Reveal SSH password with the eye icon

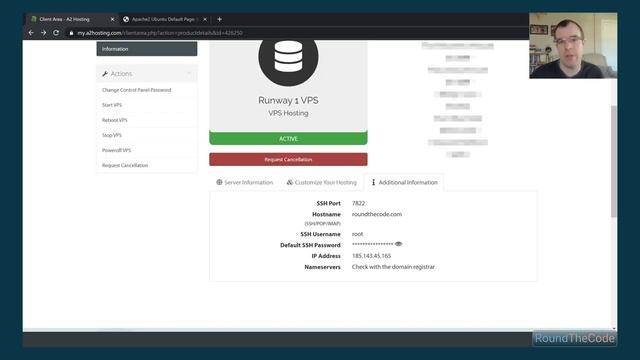398,244
